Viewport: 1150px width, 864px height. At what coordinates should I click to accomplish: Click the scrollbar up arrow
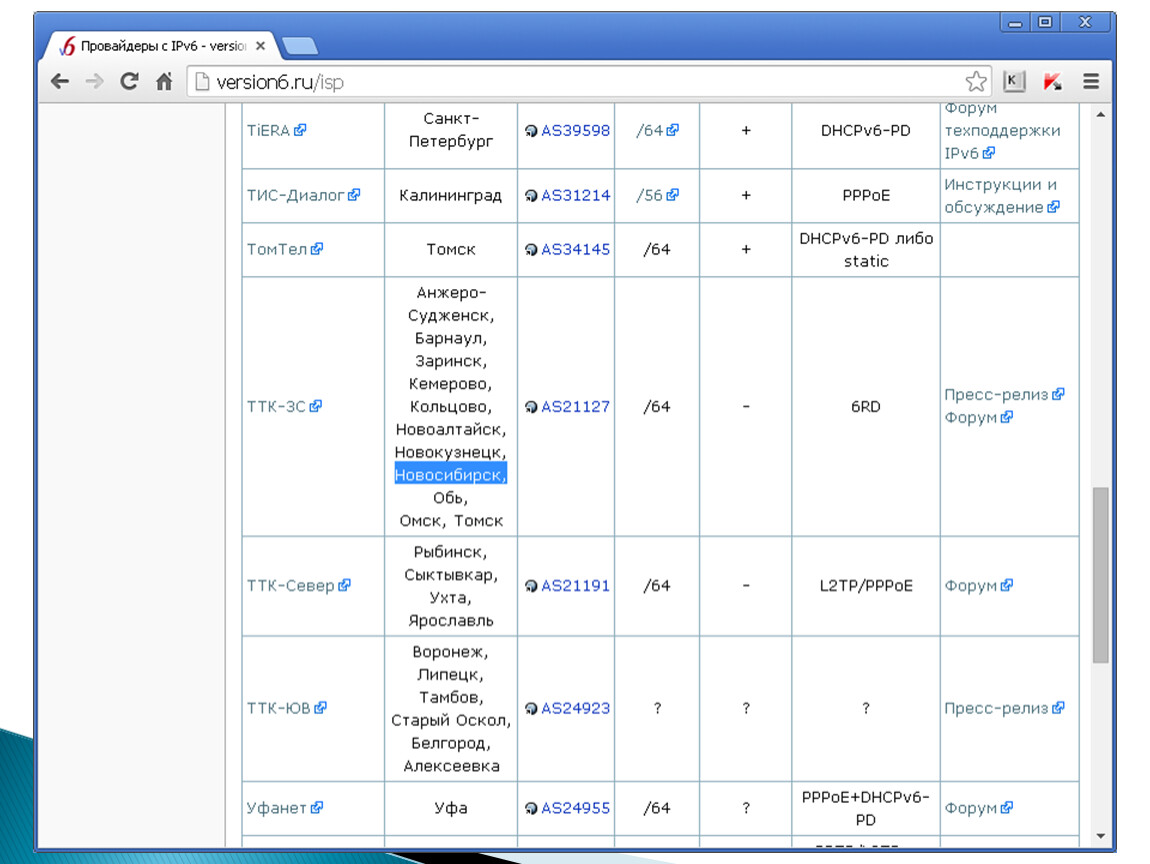[1100, 115]
